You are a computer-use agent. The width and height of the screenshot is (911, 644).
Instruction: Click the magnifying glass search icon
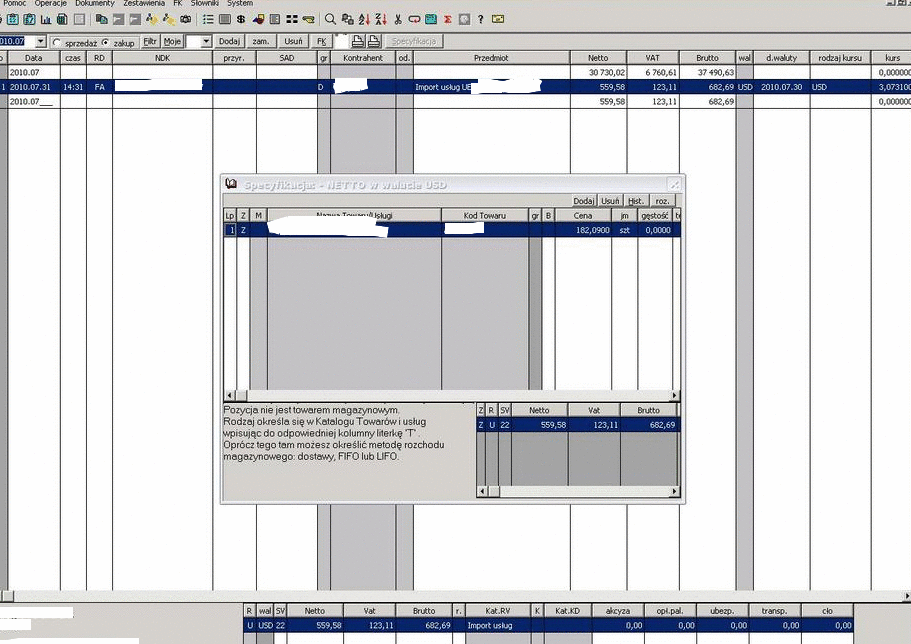tap(330, 19)
